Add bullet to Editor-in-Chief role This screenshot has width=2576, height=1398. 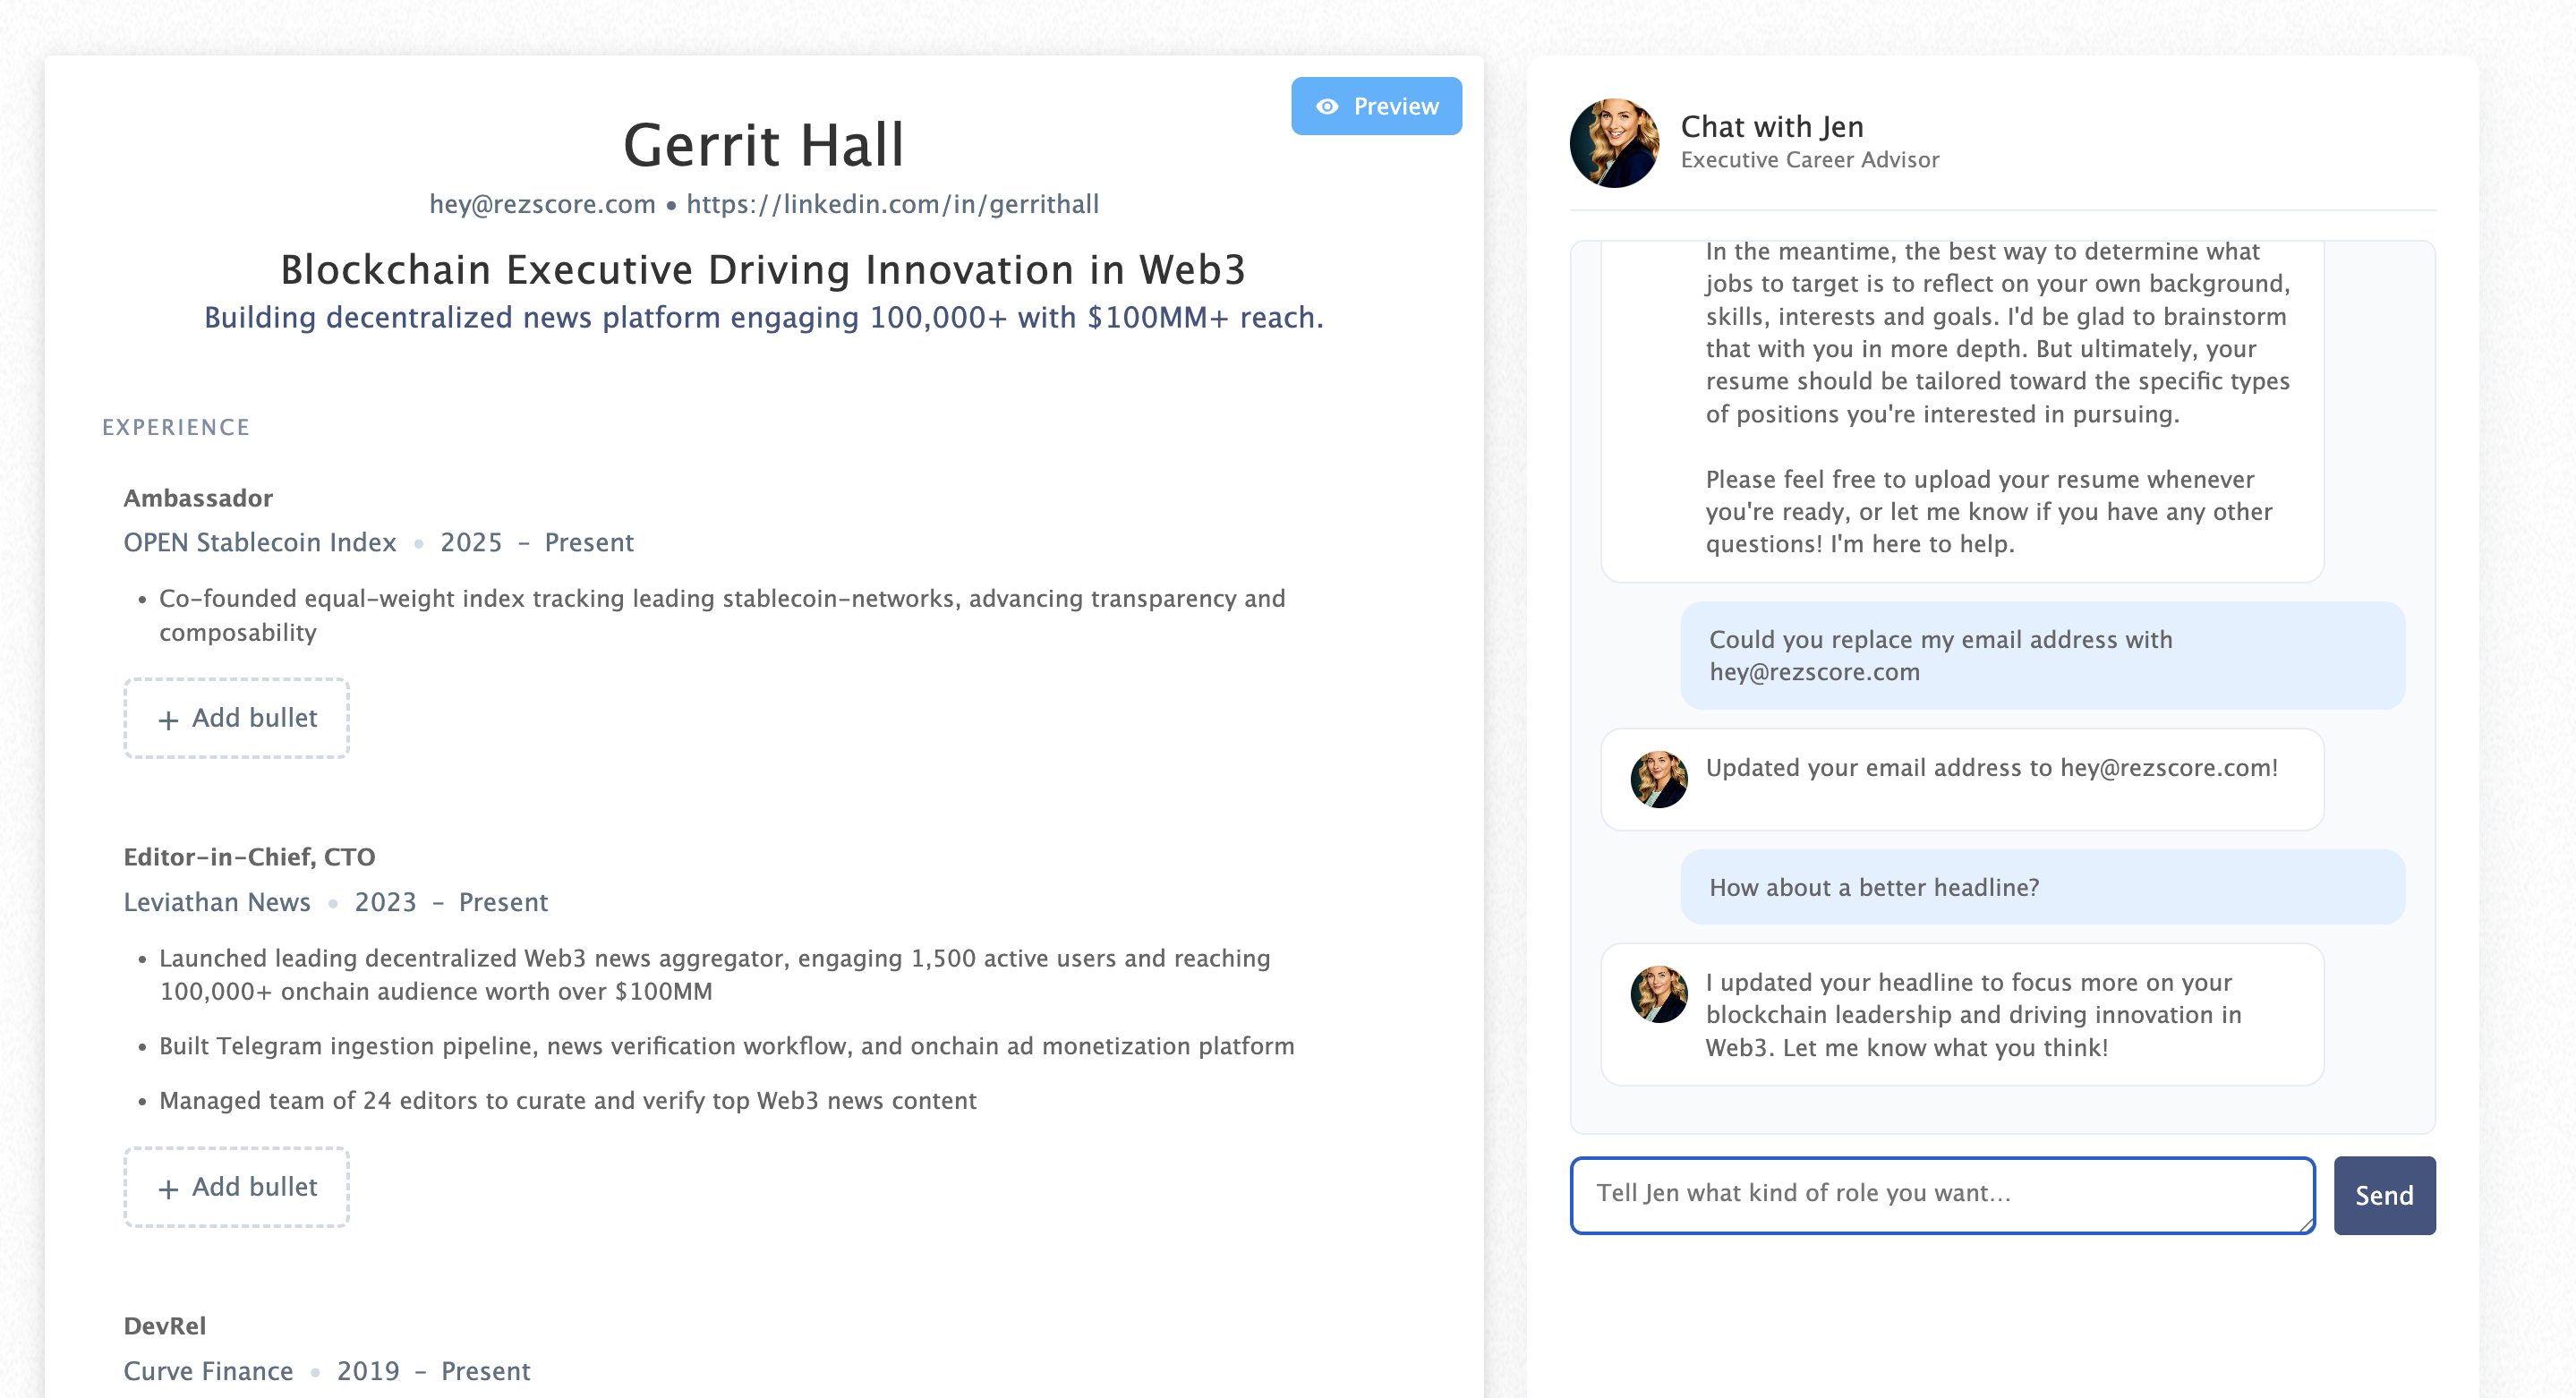[x=237, y=1187]
